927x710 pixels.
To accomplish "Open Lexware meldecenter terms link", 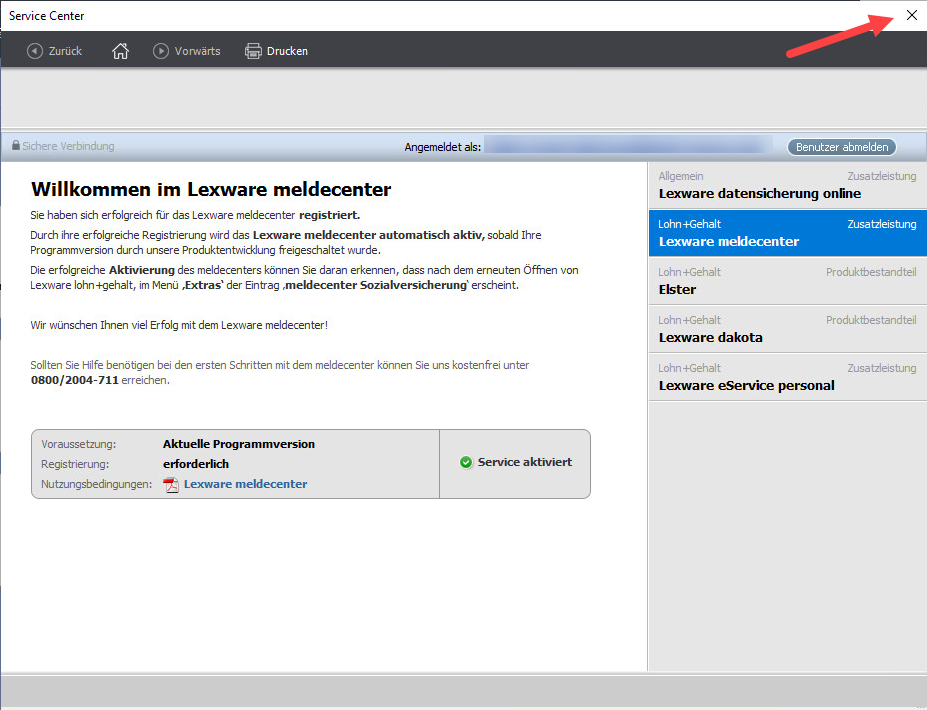I will click(245, 484).
